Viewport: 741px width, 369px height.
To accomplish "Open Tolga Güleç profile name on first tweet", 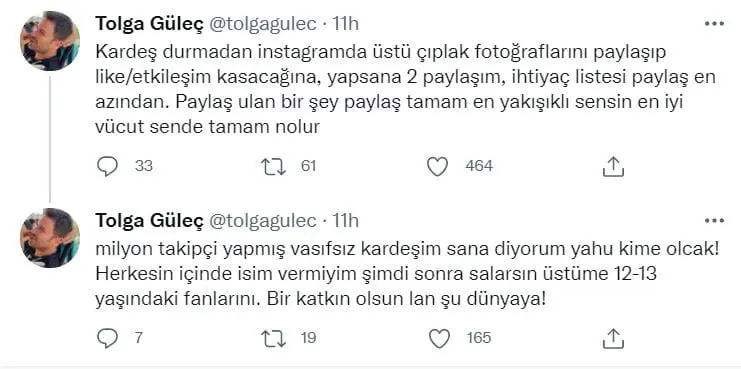I will (x=149, y=24).
